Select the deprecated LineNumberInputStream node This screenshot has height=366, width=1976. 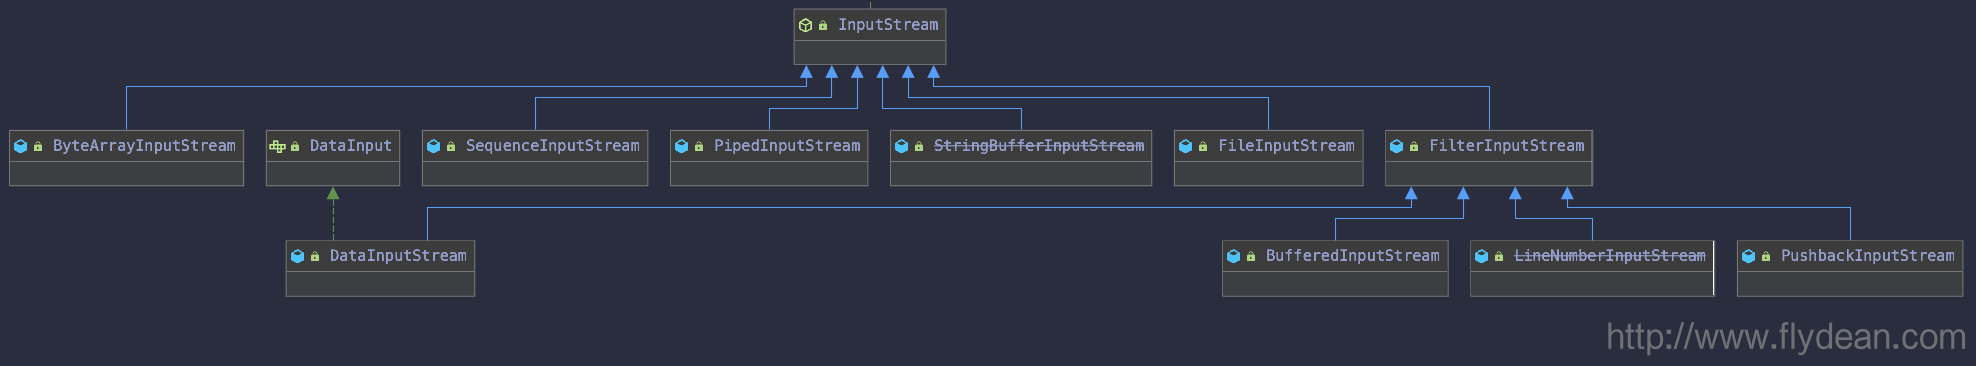(1592, 268)
